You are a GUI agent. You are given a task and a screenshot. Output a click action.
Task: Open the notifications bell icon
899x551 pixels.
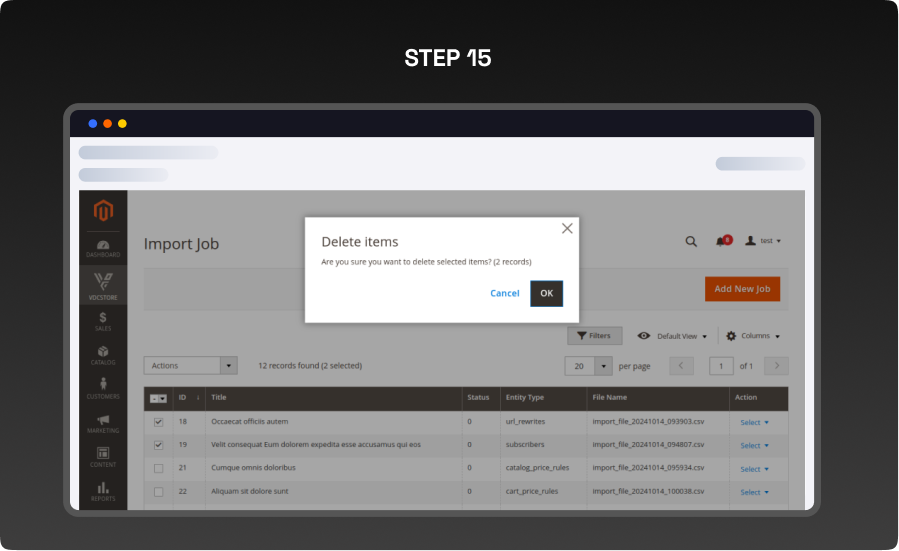[721, 241]
